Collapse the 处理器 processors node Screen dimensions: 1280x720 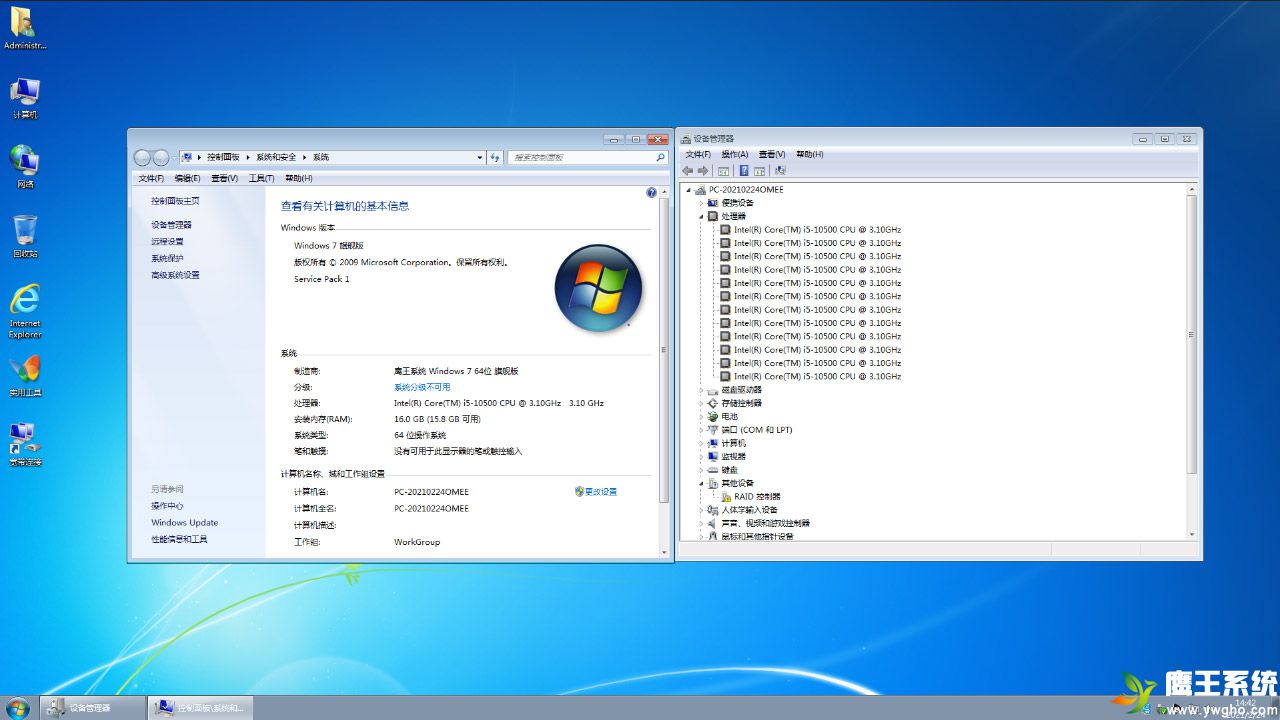(x=701, y=216)
